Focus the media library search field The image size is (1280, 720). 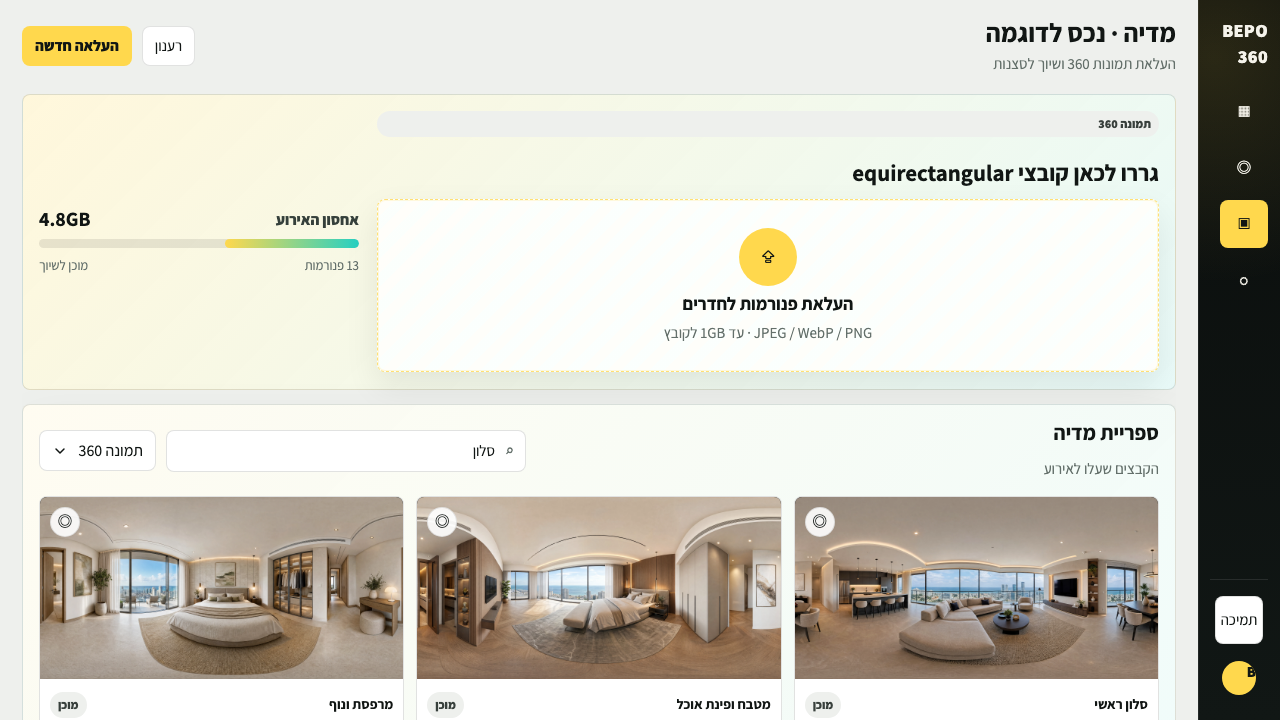pyautogui.click(x=346, y=451)
